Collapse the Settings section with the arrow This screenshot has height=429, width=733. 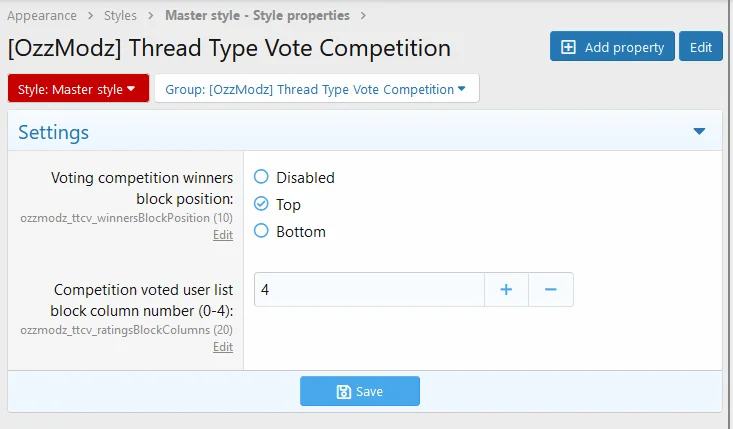(x=699, y=131)
